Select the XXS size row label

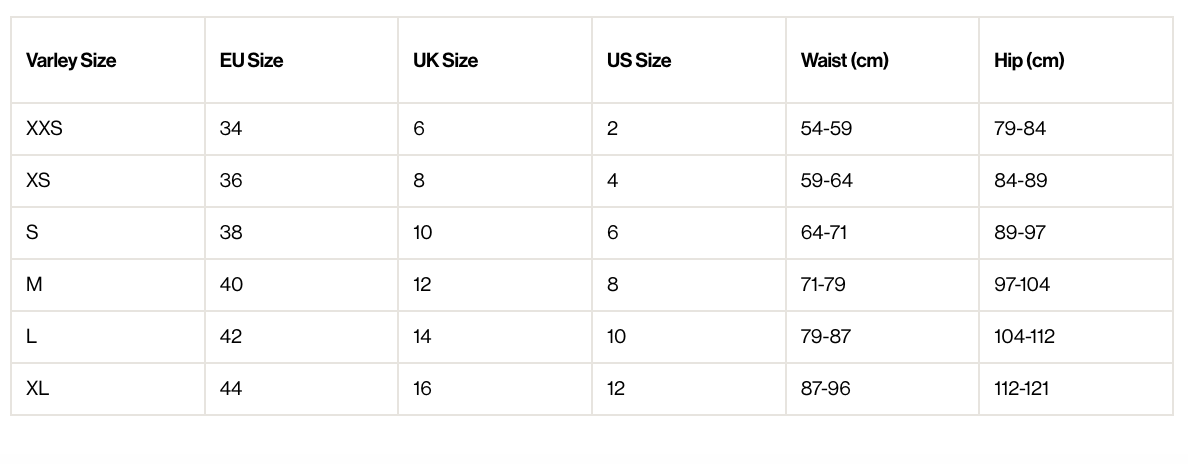[x=44, y=129]
